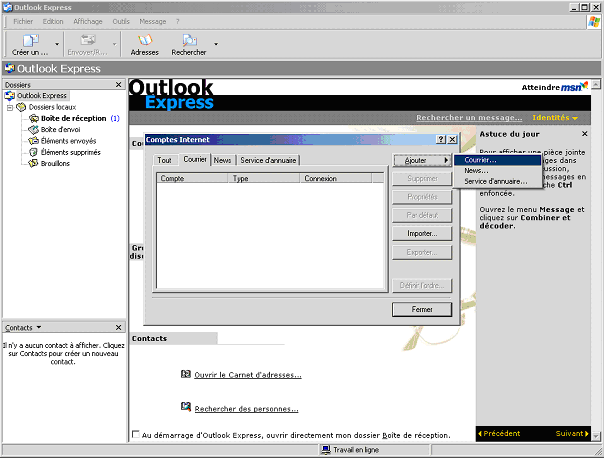The image size is (604, 459).
Task: Open dropdown arrow next to Envoyer/Recevoir
Action: [114, 44]
